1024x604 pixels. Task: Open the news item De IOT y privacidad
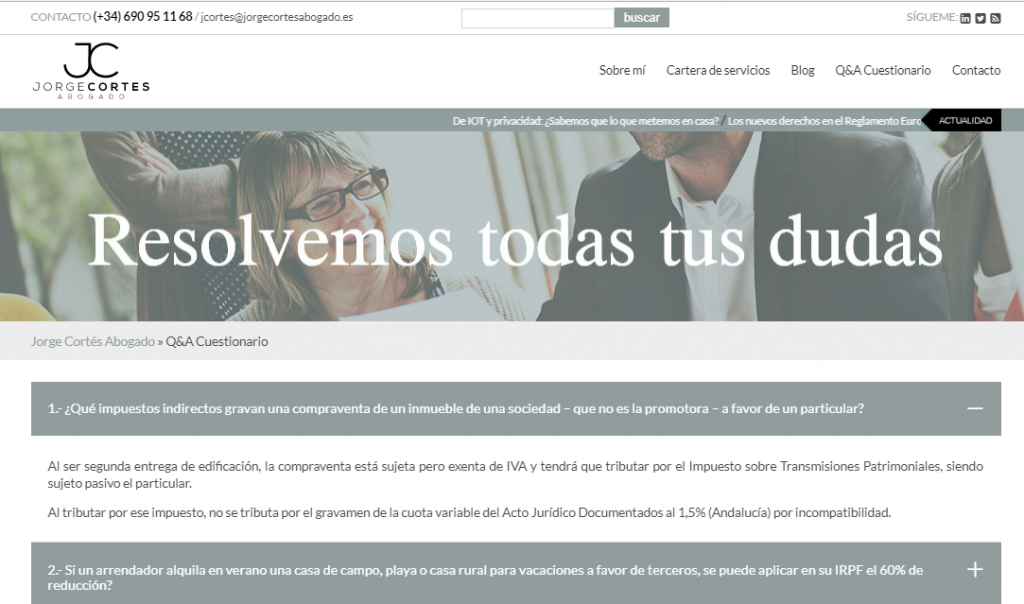585,121
